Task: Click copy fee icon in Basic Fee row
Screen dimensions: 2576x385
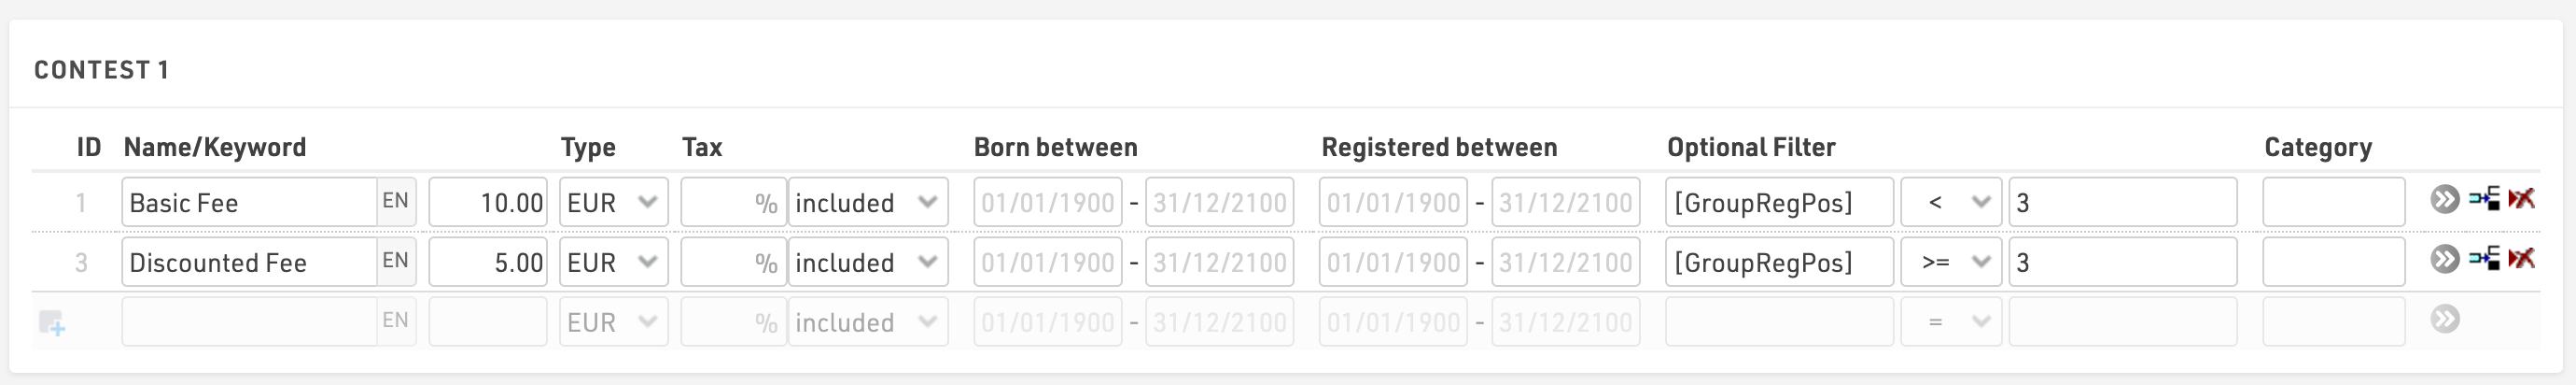Action: point(2484,199)
